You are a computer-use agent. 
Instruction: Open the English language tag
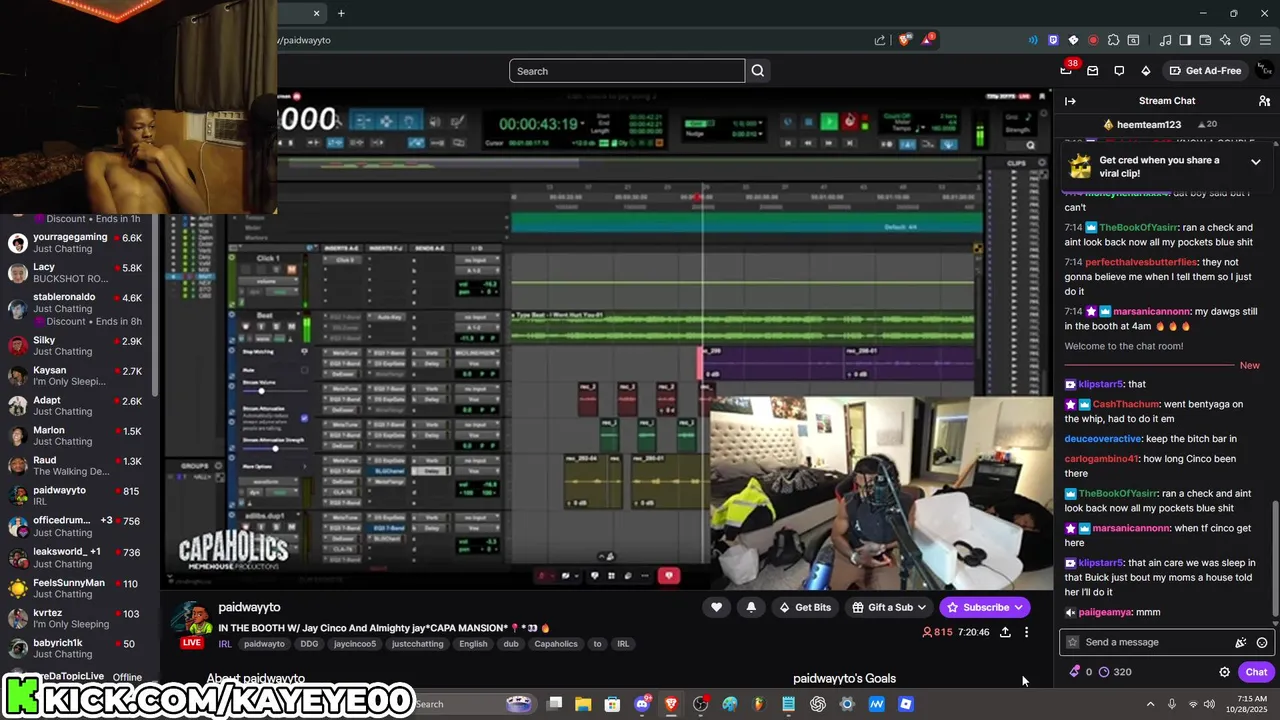tap(473, 644)
